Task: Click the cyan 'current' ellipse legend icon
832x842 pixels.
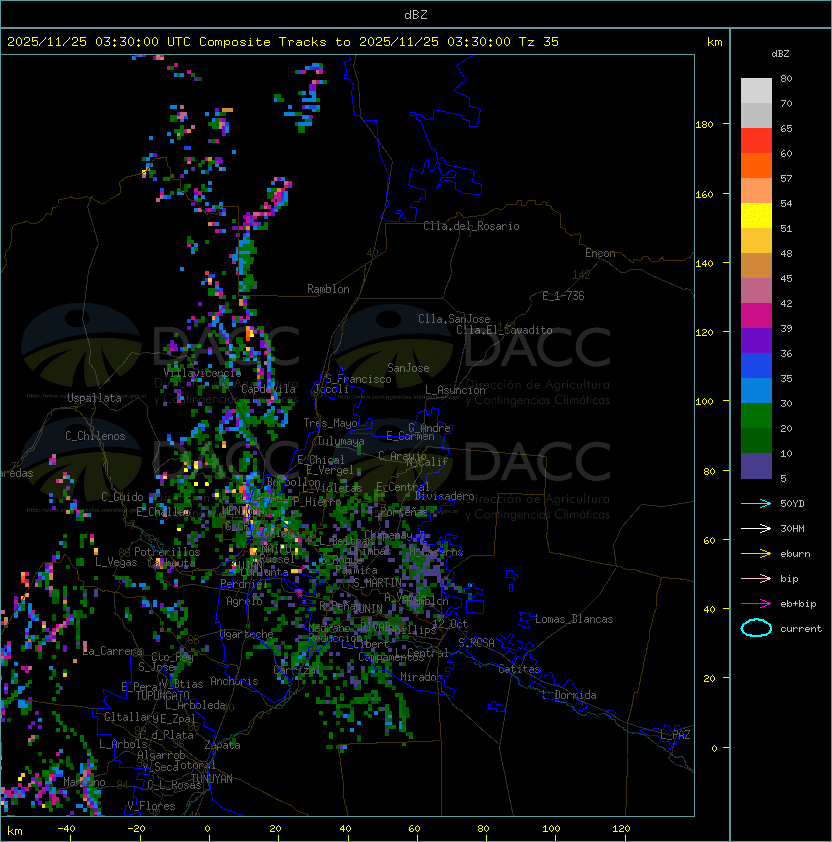Action: 756,628
